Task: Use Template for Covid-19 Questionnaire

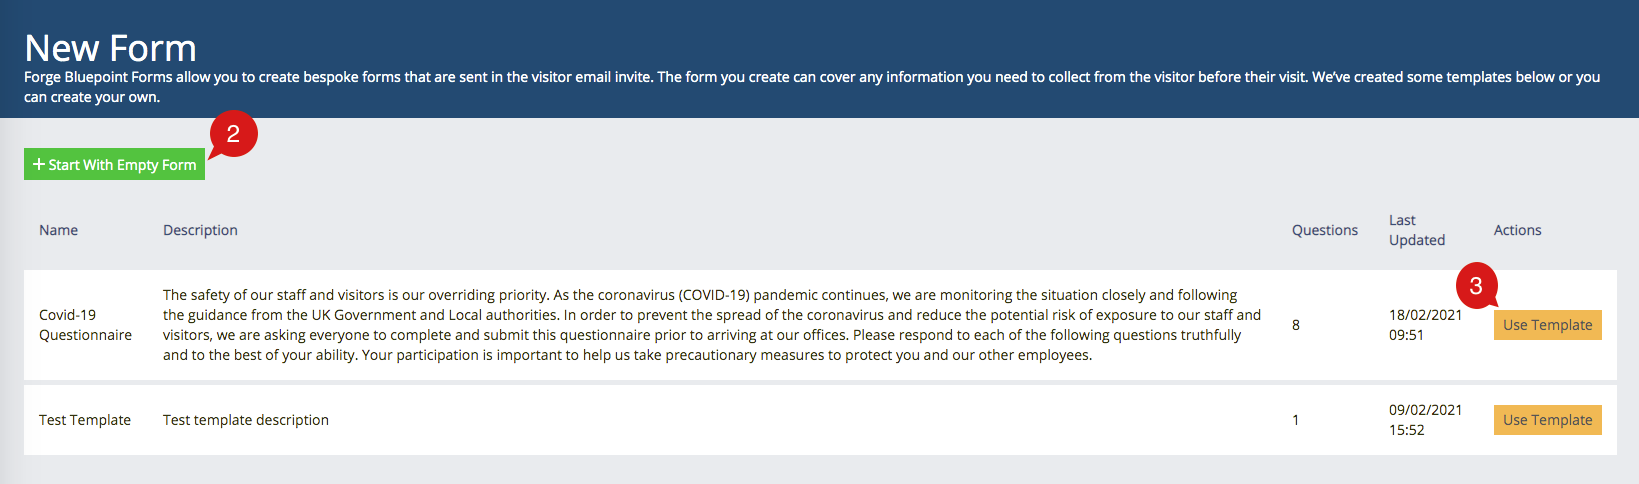Action: point(1547,325)
